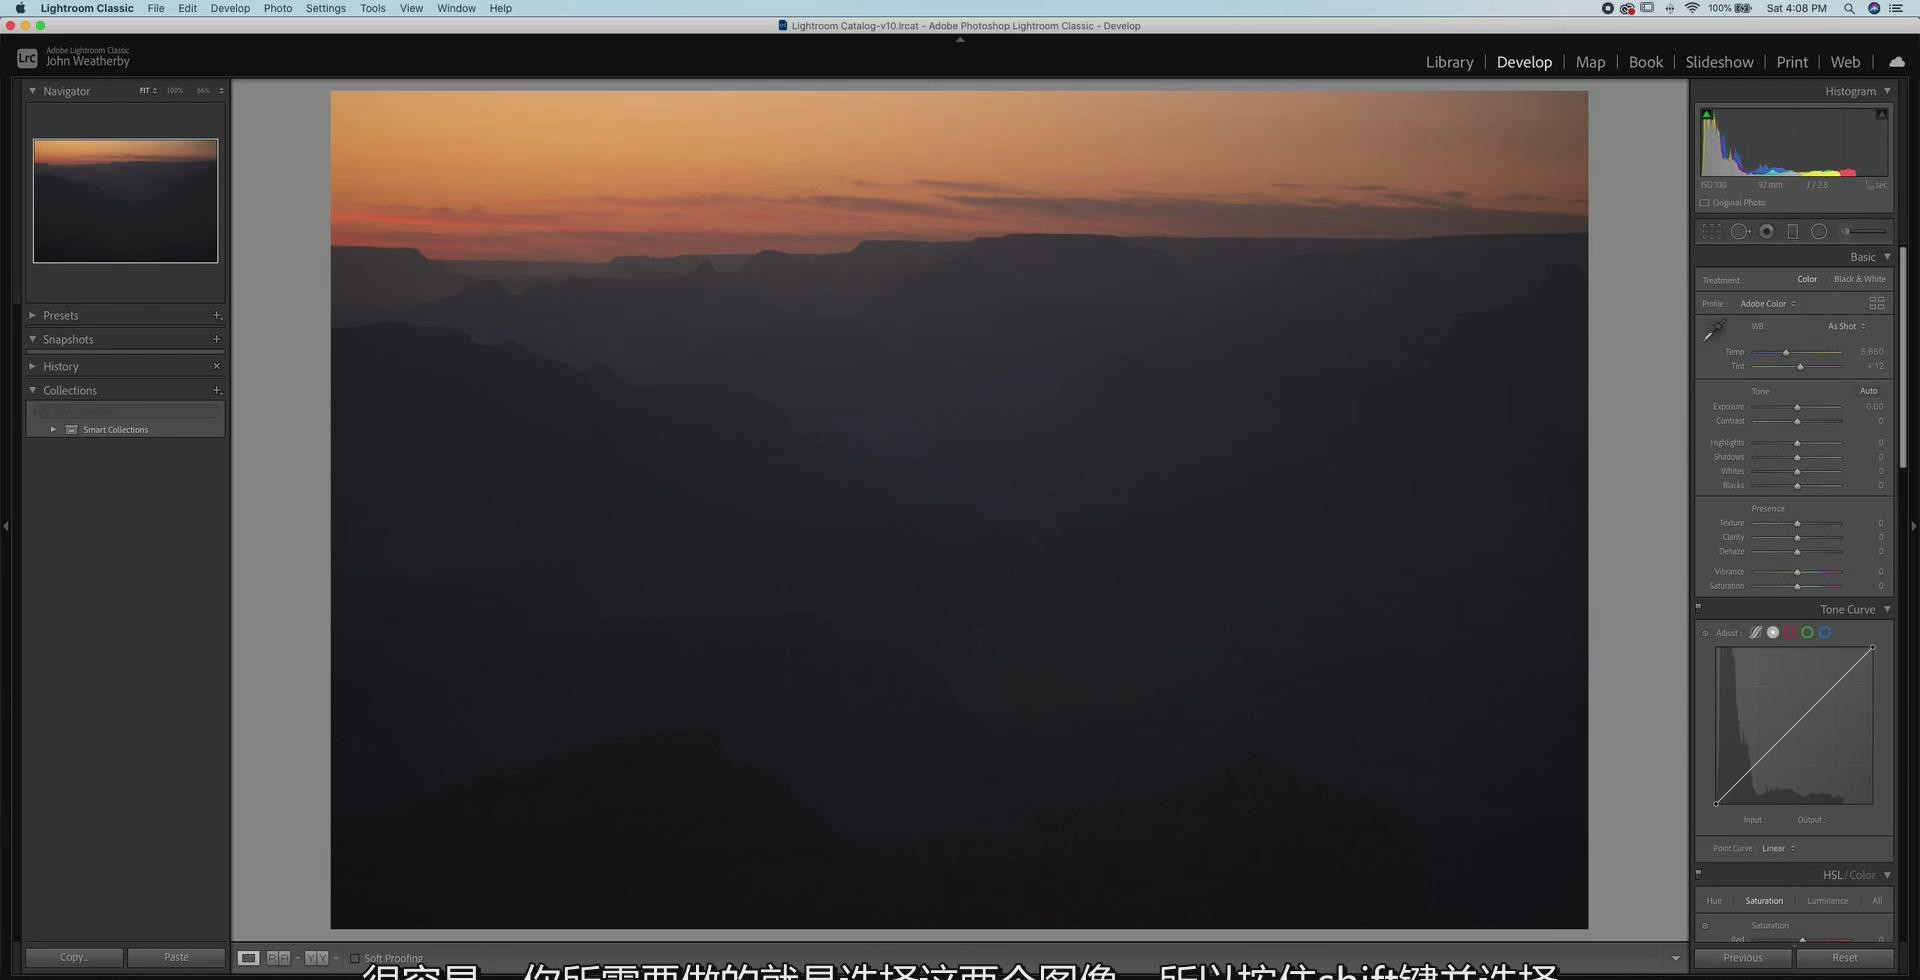This screenshot has height=980, width=1920.
Task: Switch to Loupe view mode icon
Action: (249, 958)
